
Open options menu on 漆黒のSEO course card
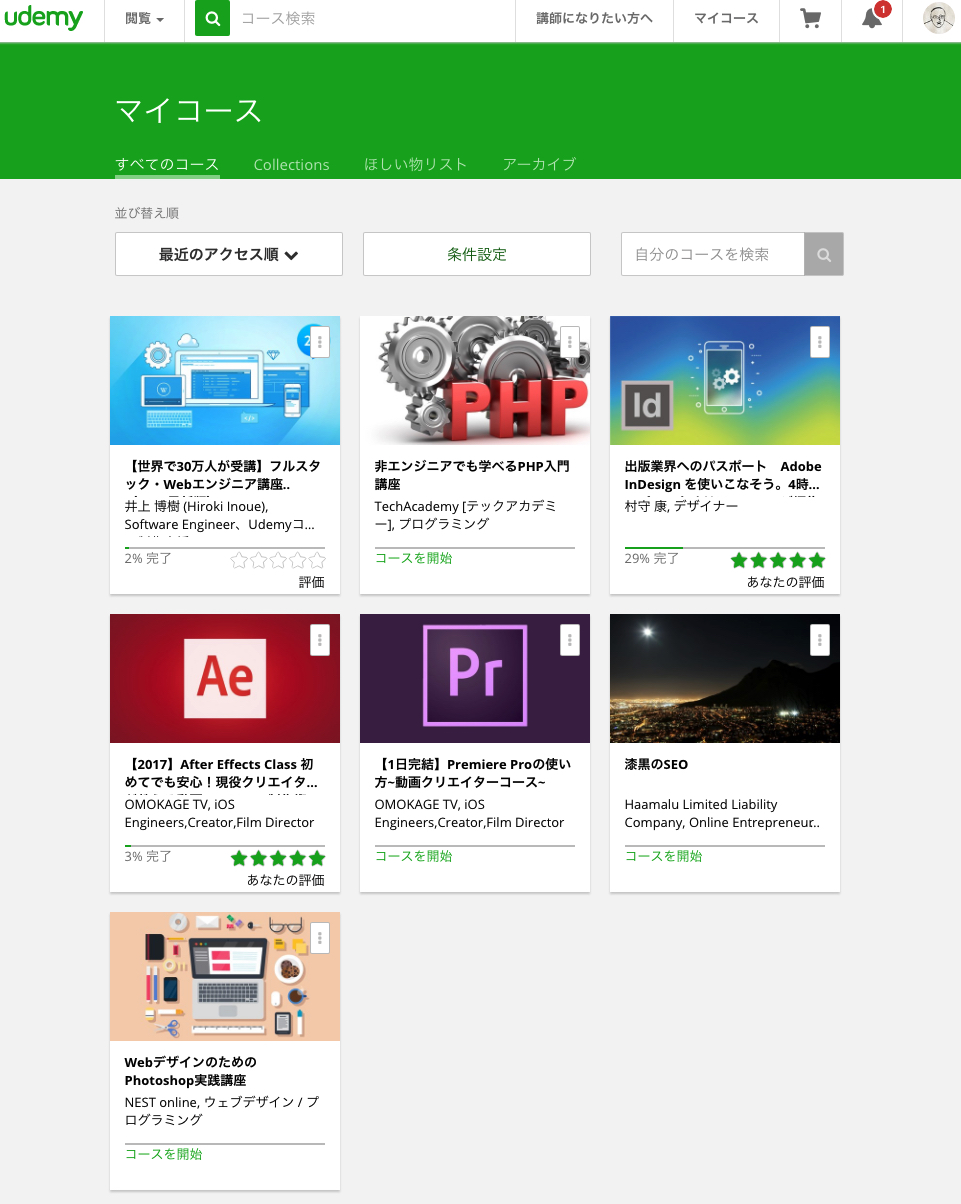pyautogui.click(x=819, y=639)
